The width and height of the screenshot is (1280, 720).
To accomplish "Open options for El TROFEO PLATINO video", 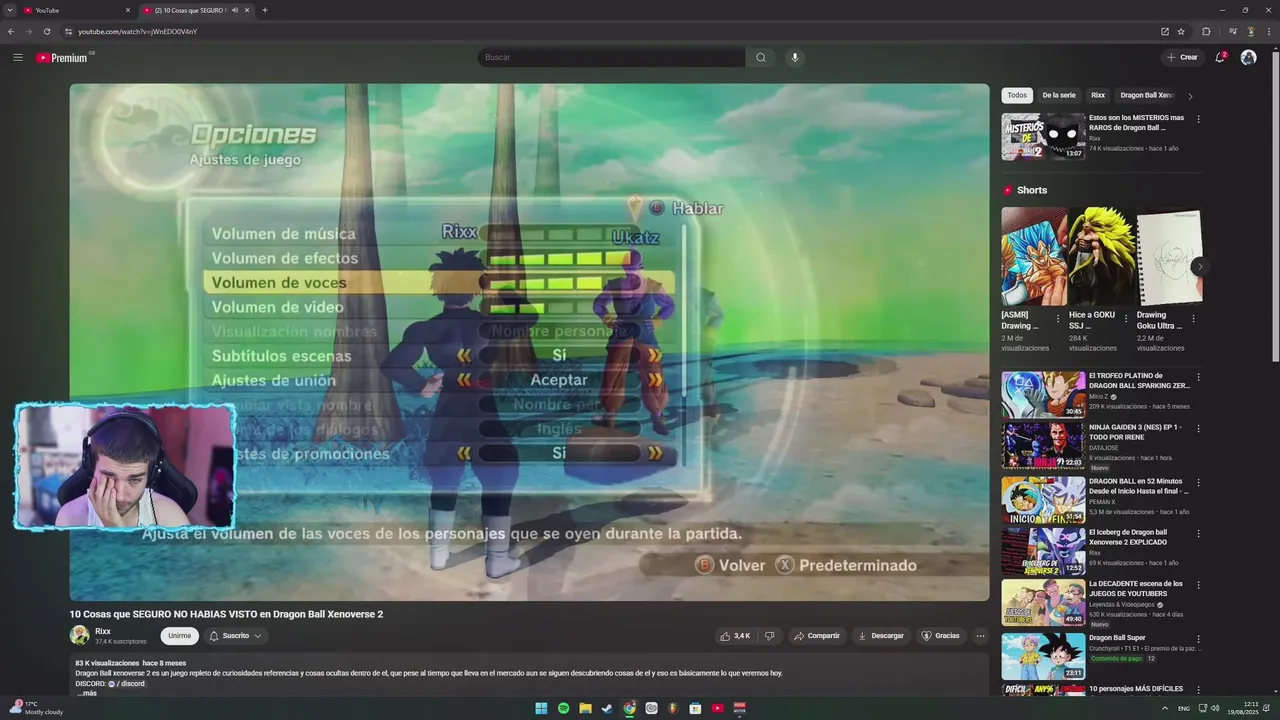I will tap(1198, 378).
